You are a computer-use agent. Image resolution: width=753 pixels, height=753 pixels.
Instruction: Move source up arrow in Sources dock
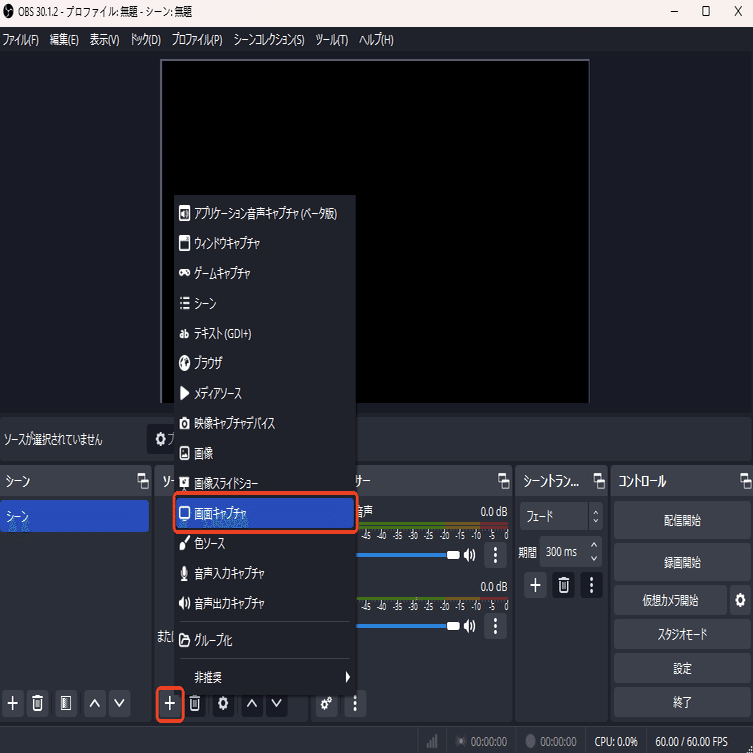pos(252,704)
